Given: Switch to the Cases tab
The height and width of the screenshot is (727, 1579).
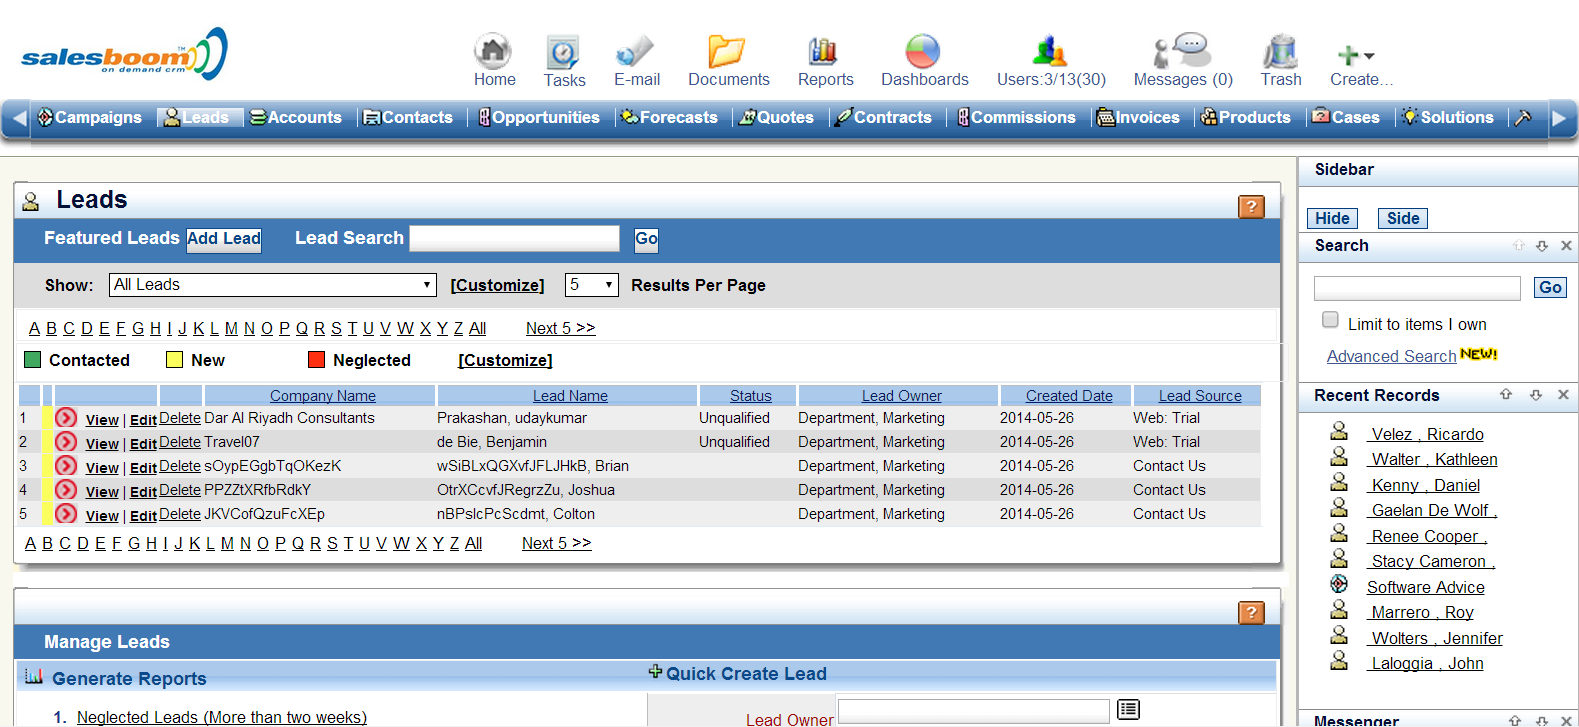Looking at the screenshot, I should pyautogui.click(x=1346, y=117).
